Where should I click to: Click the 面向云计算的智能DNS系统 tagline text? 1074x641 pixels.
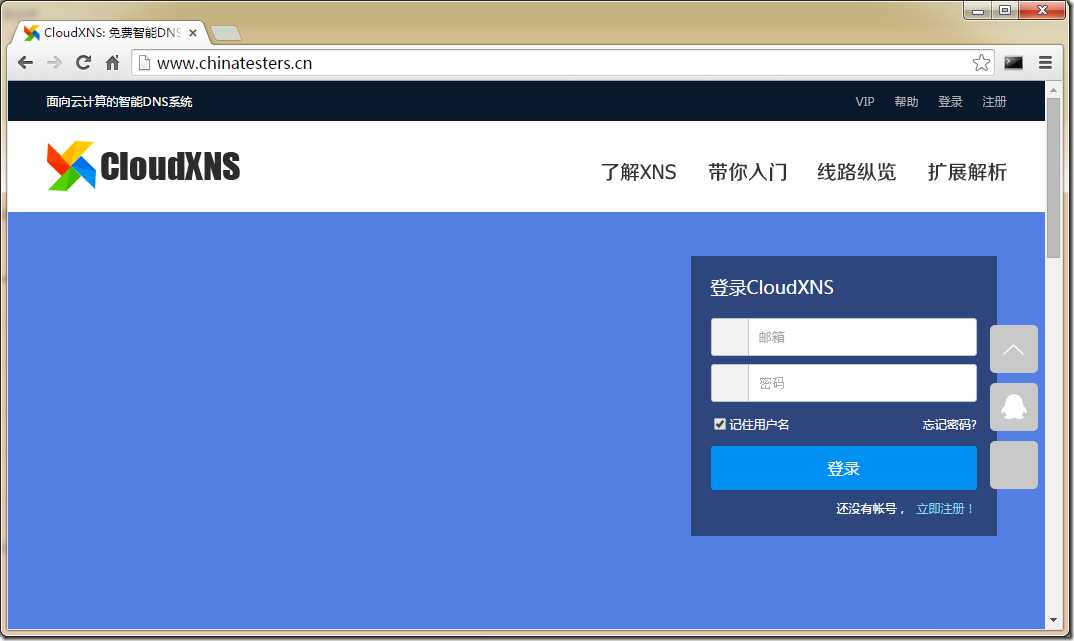(119, 101)
